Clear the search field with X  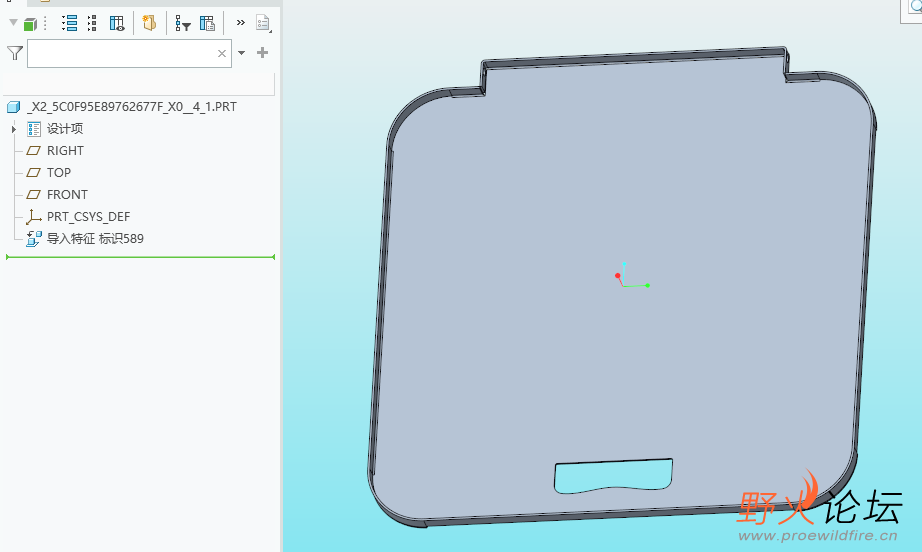coord(222,53)
